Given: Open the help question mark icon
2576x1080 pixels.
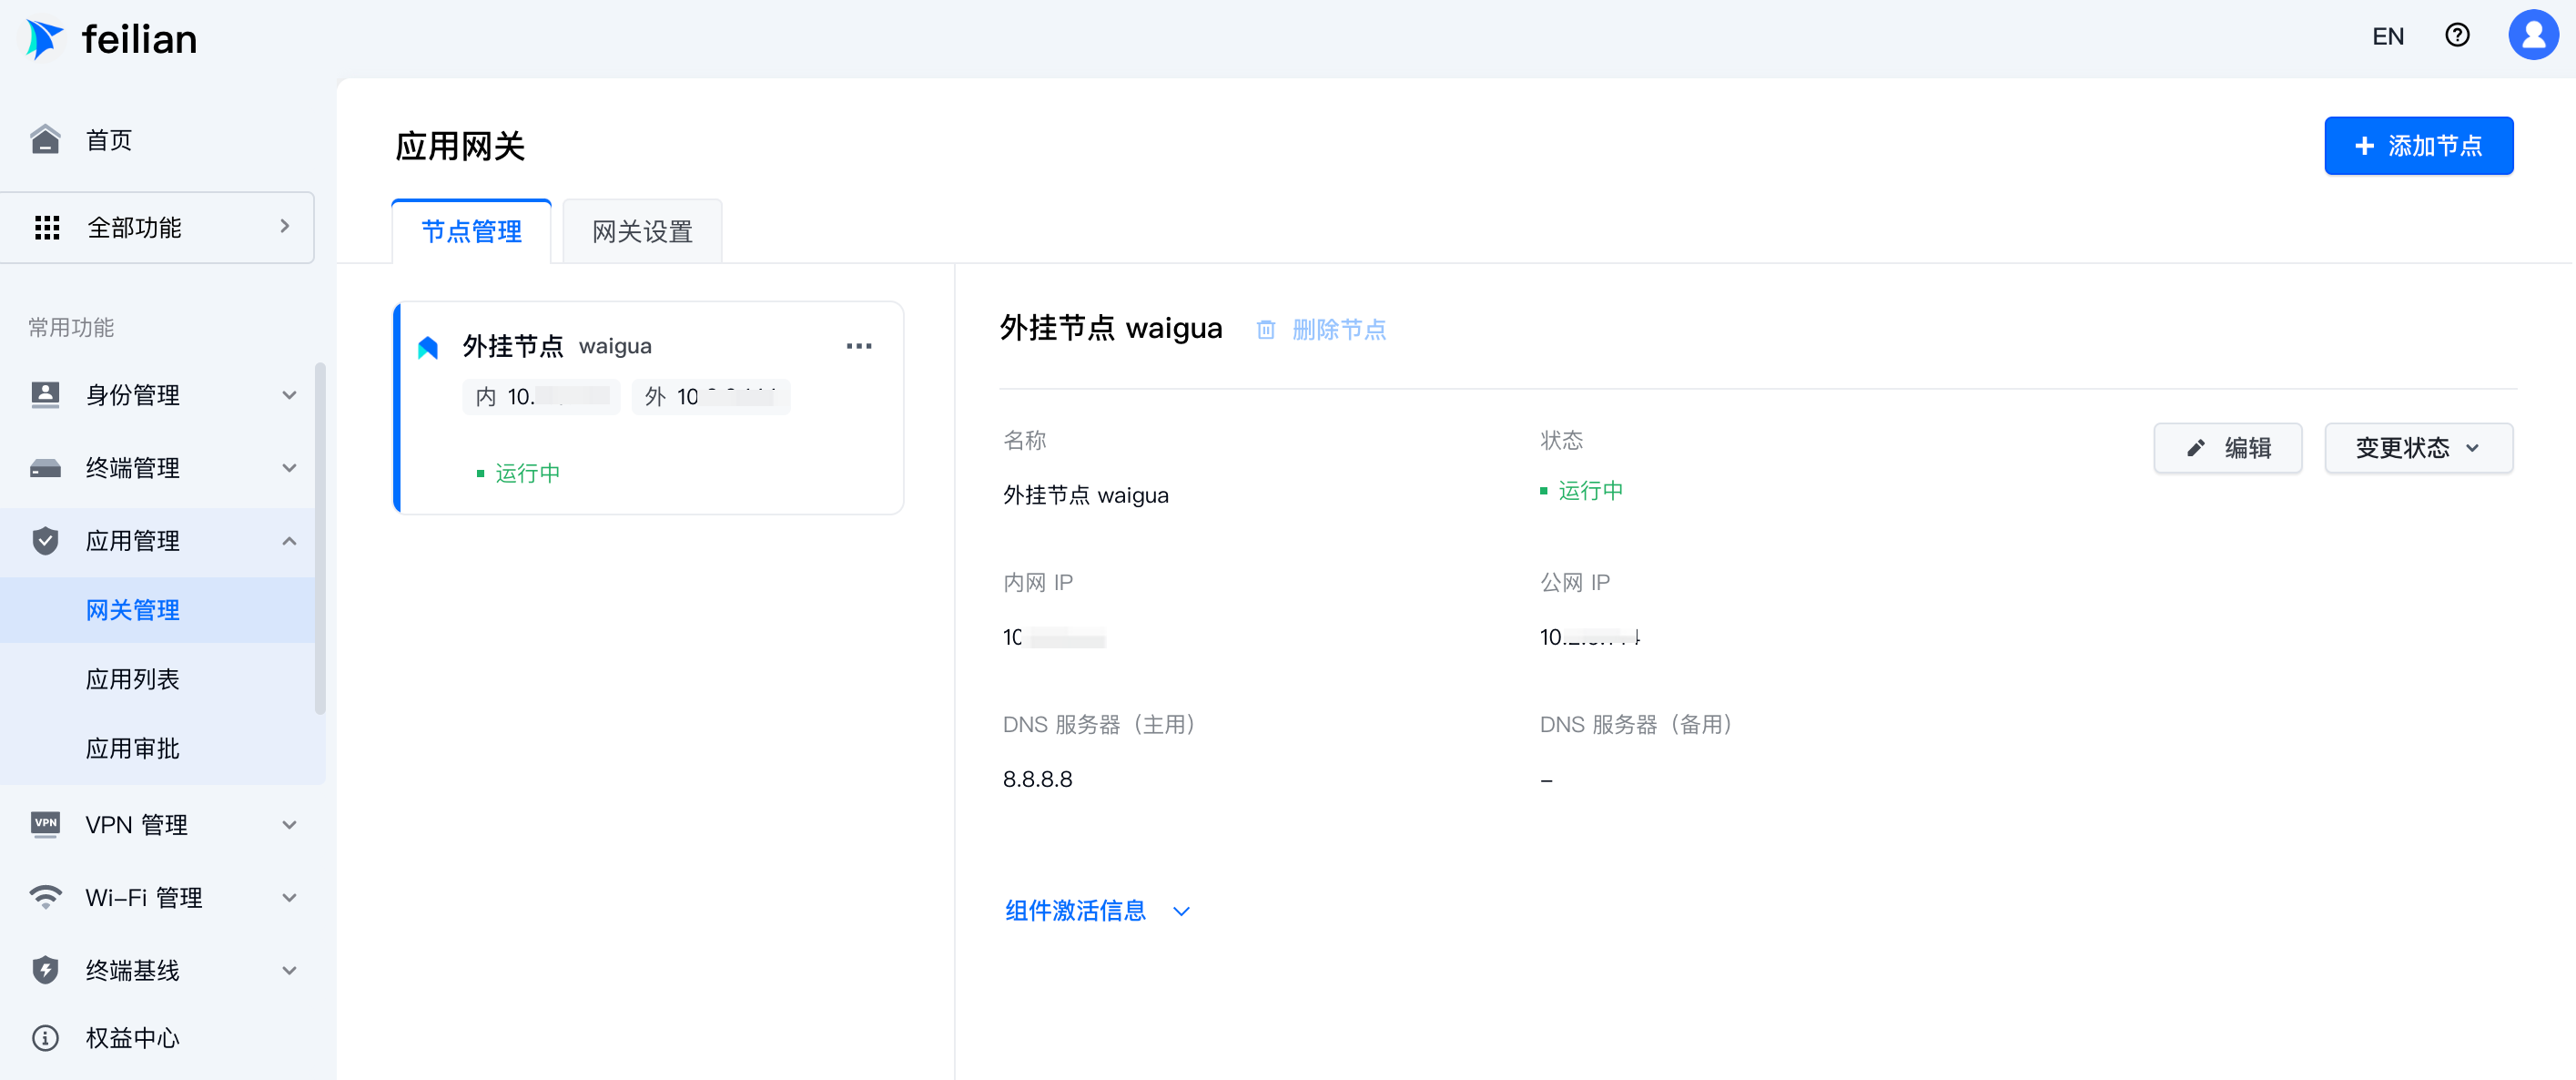Looking at the screenshot, I should (2456, 36).
